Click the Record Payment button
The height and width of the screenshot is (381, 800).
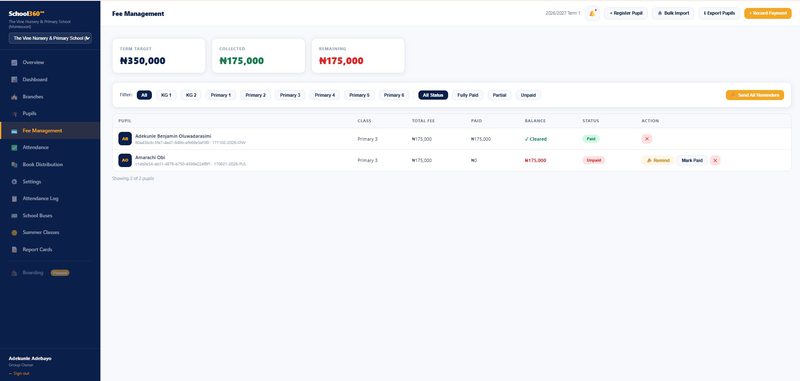pyautogui.click(x=768, y=13)
